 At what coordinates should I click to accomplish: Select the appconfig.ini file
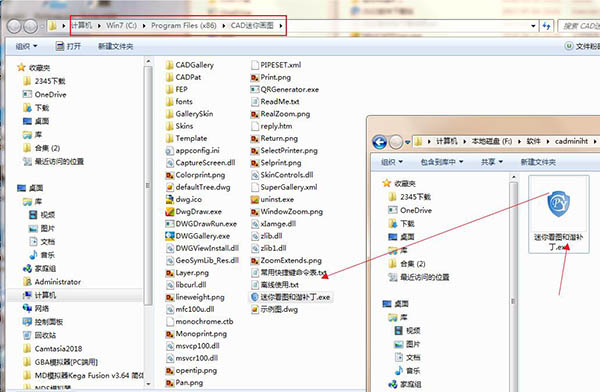(x=192, y=150)
